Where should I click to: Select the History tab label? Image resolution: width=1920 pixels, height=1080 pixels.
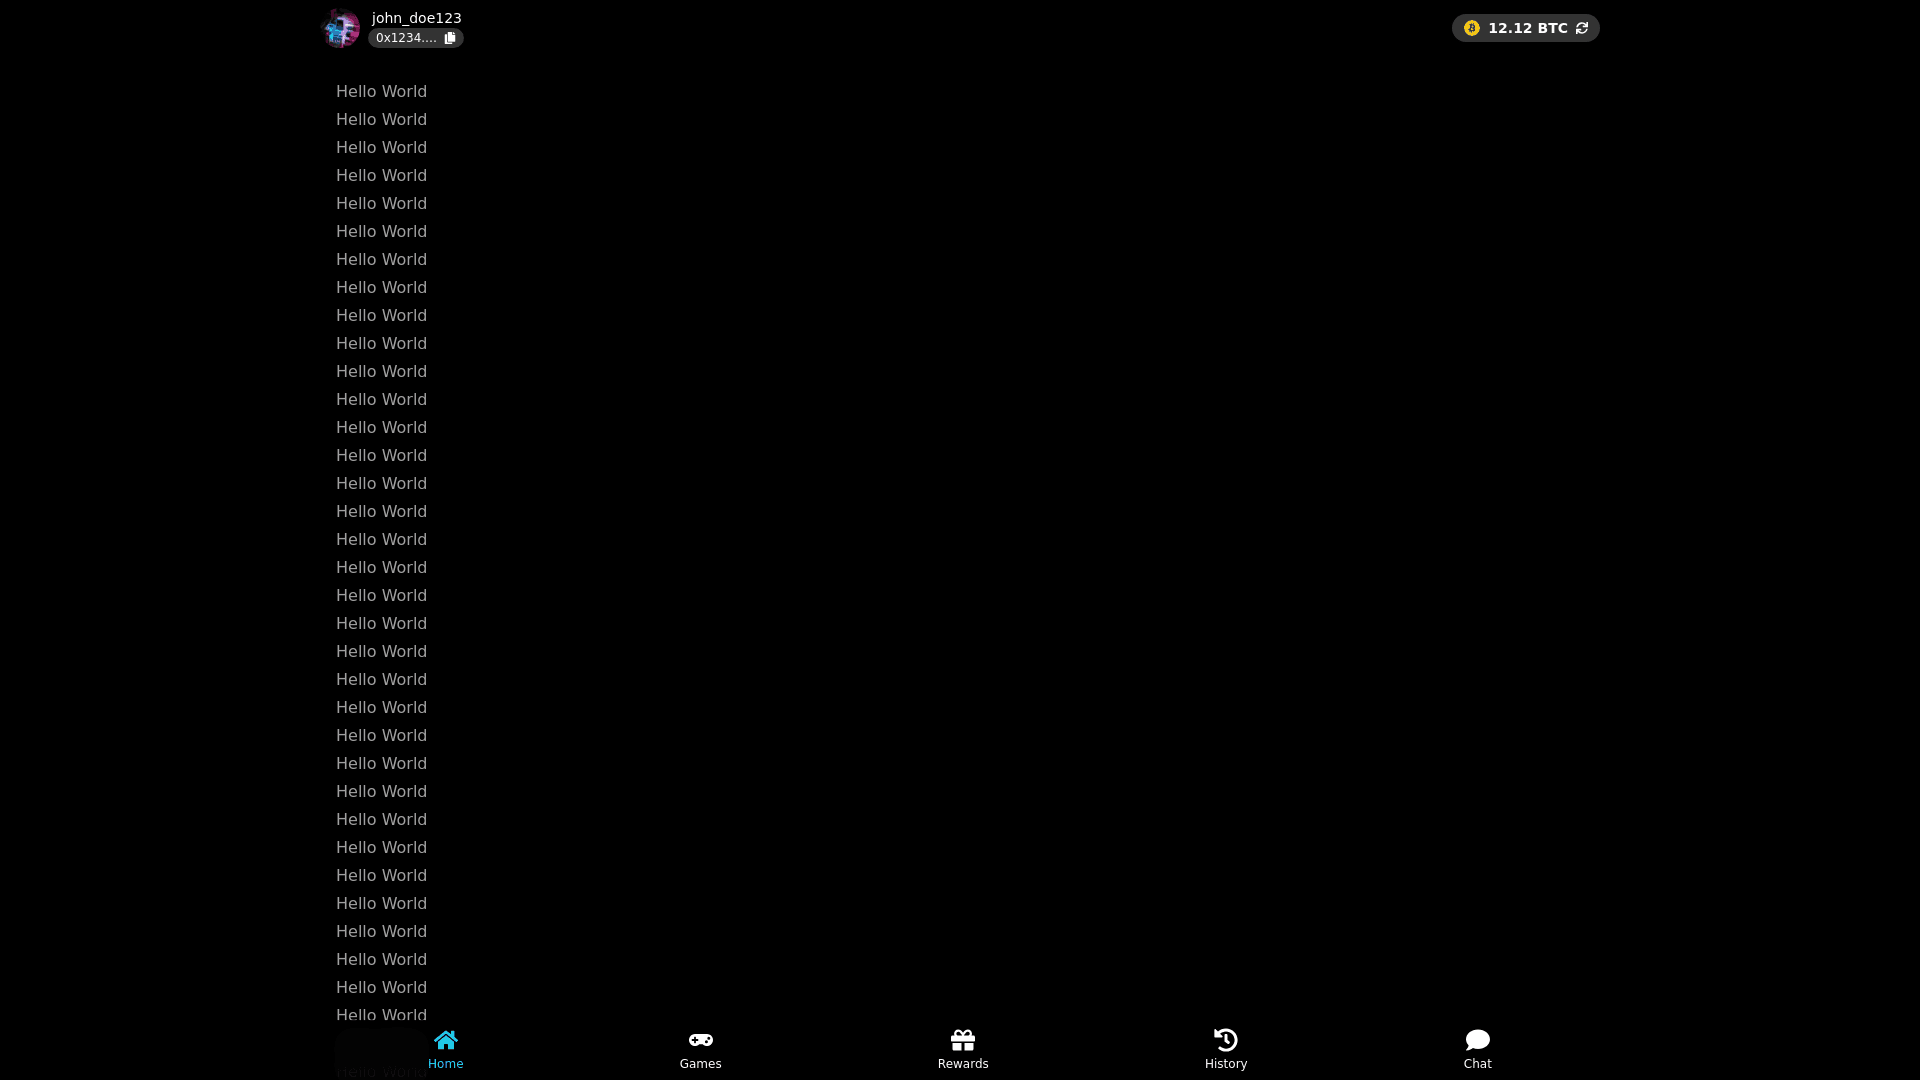[1226, 1064]
